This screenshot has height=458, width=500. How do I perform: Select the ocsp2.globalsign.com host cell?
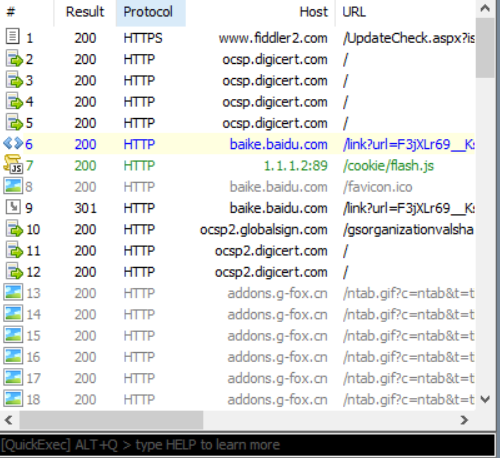tap(264, 230)
